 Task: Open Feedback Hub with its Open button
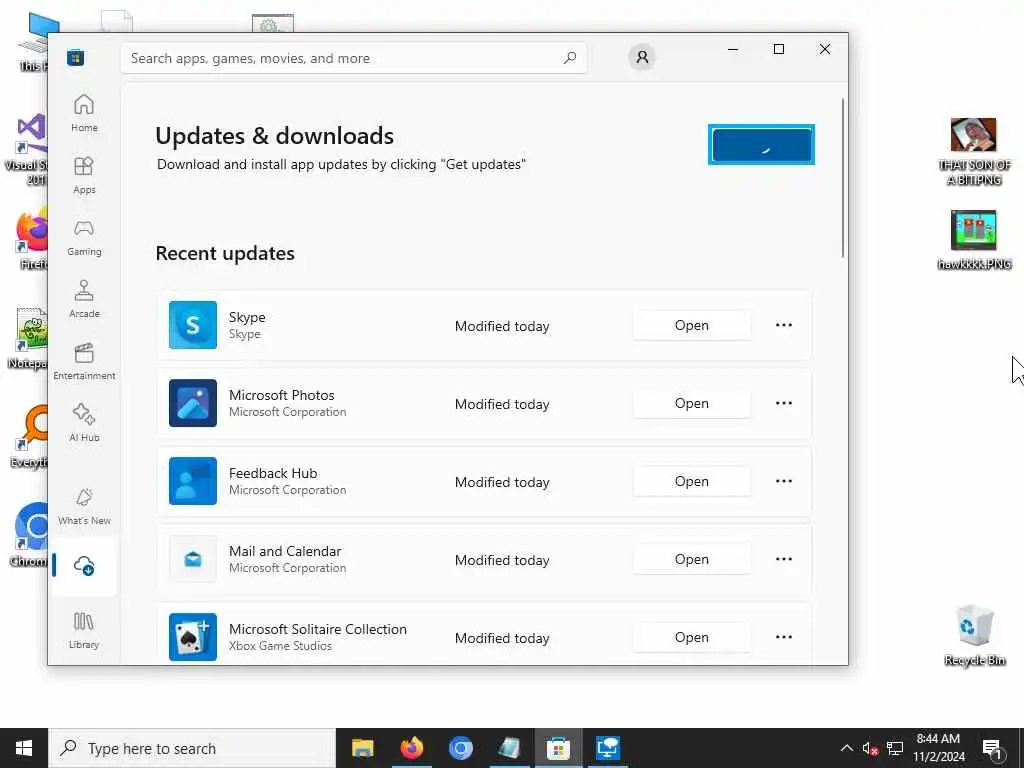point(692,481)
